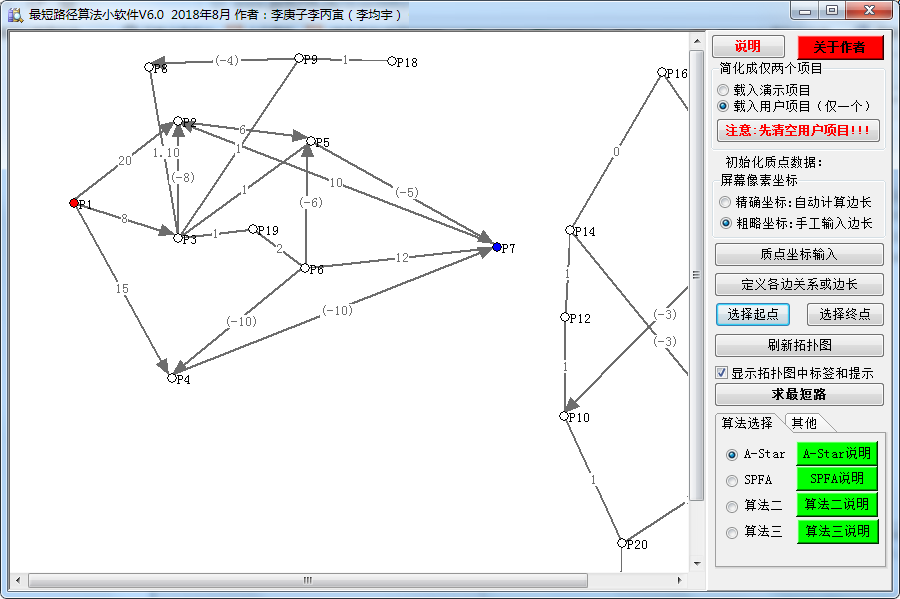900x599 pixels.
Task: Click graph node P10
Action: click(x=564, y=416)
